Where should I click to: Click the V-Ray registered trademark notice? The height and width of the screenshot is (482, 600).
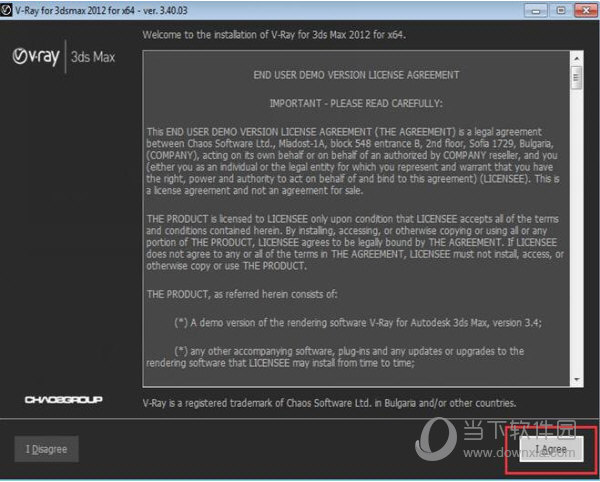[329, 403]
